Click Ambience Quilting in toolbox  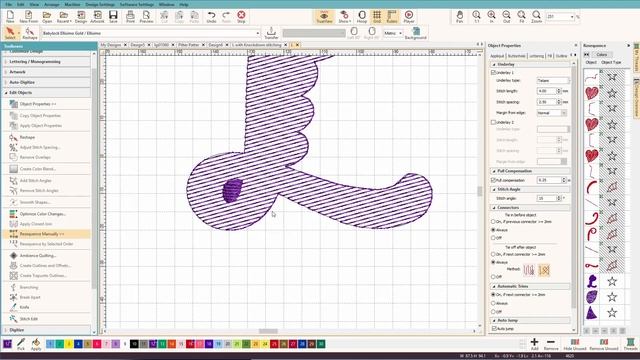click(38, 256)
